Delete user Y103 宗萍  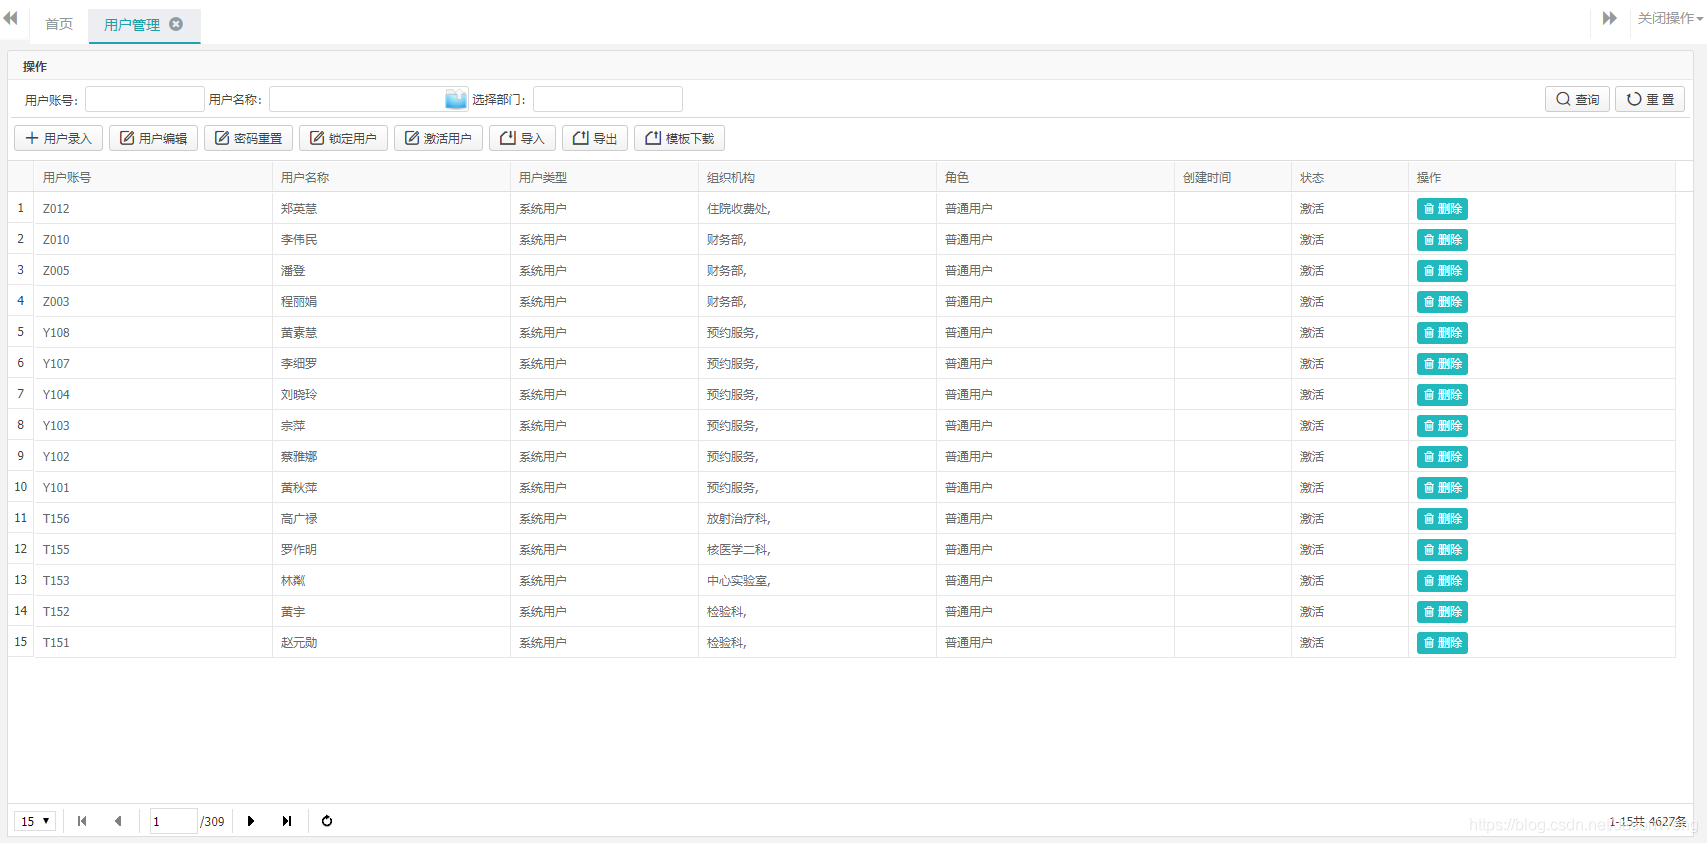tap(1442, 426)
